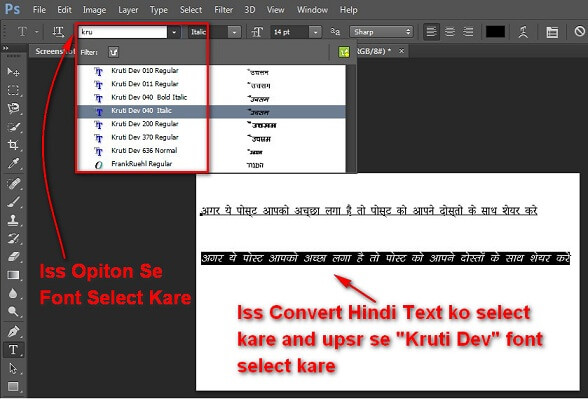Click the Create warped text icon

523,32
